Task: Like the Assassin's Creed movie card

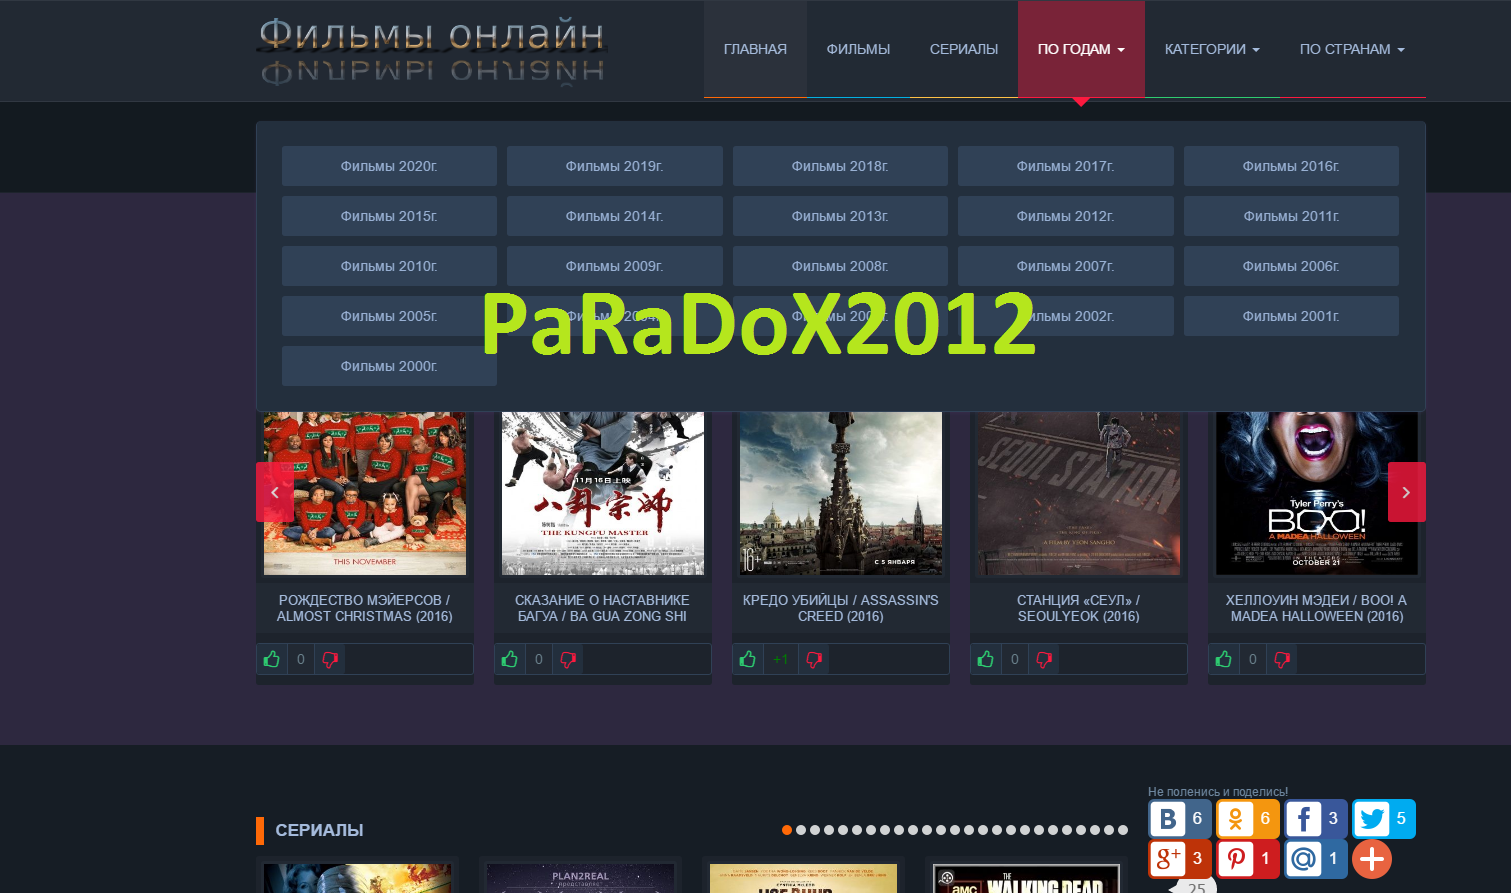Action: (748, 659)
